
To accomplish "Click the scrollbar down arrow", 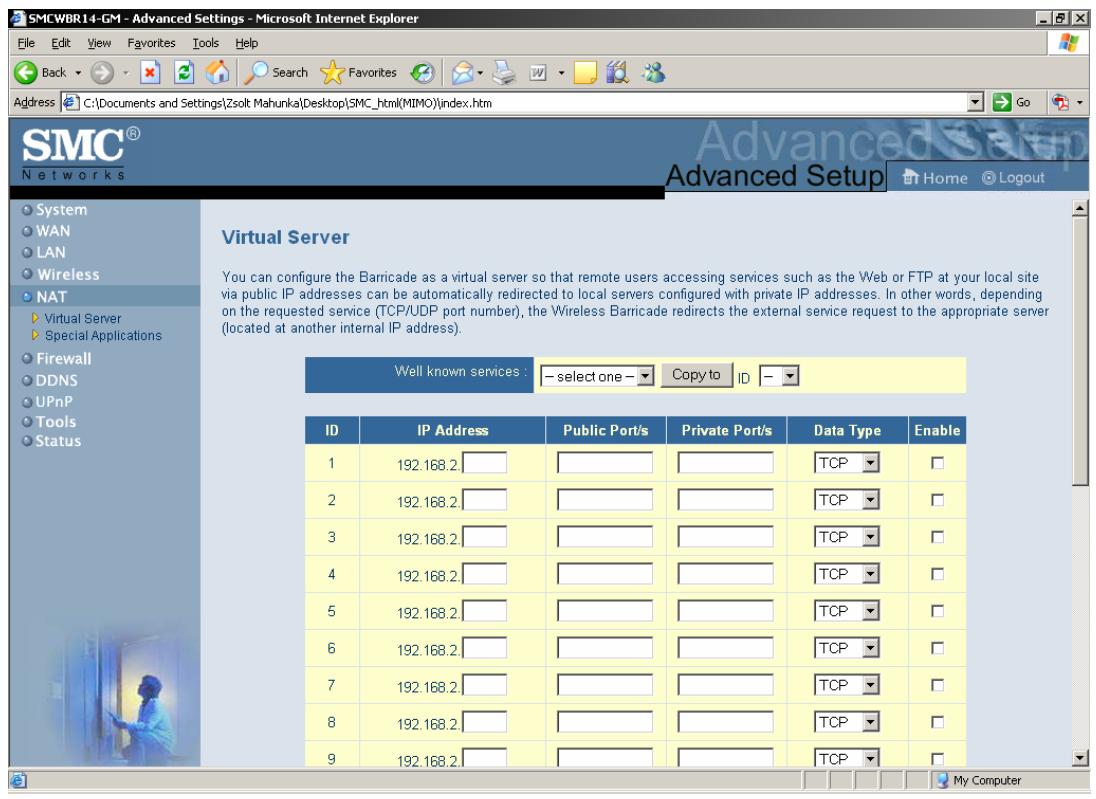I will coord(1080,758).
